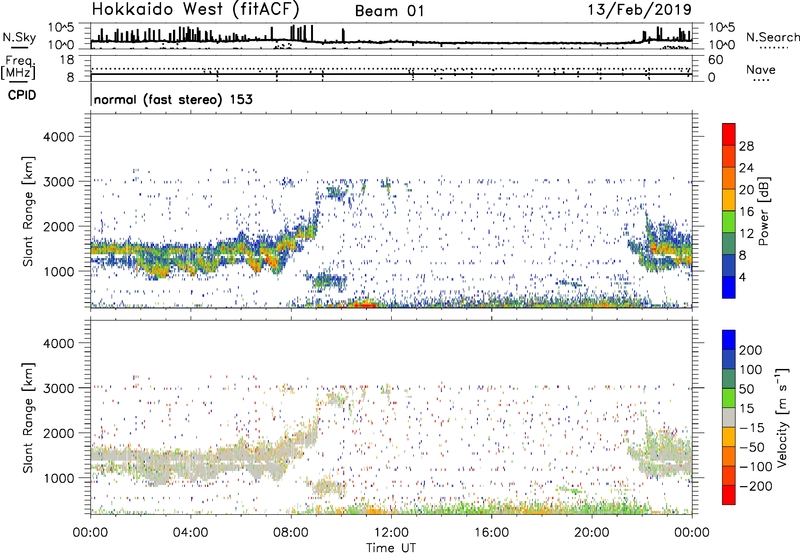Click the date '13/Feb/2019'
Viewport: 800px width, 554px height.
[639, 10]
